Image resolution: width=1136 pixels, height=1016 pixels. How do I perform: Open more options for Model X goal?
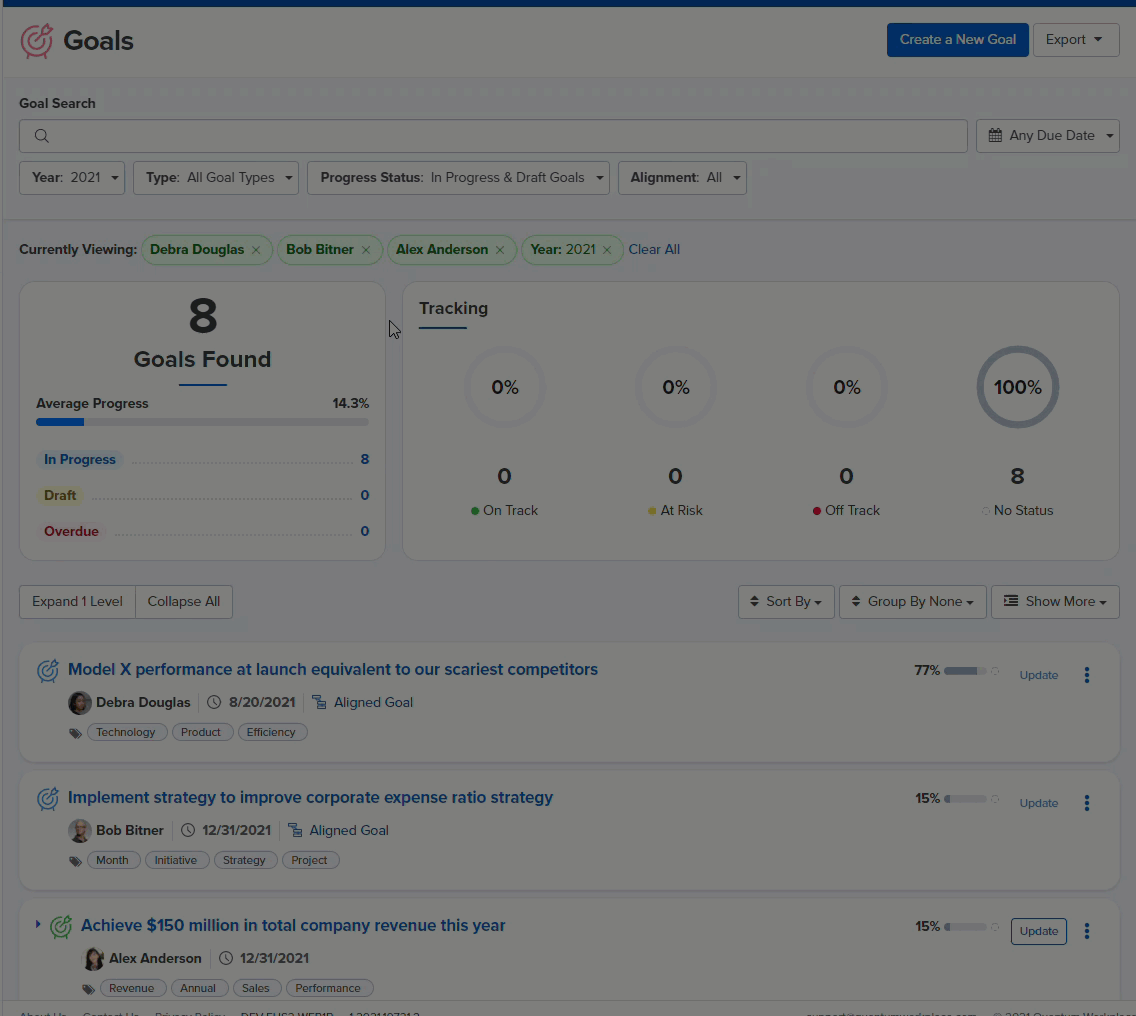(x=1087, y=675)
